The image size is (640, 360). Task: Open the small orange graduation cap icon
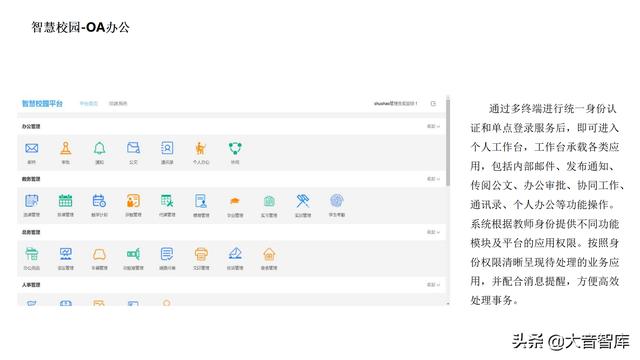click(235, 201)
